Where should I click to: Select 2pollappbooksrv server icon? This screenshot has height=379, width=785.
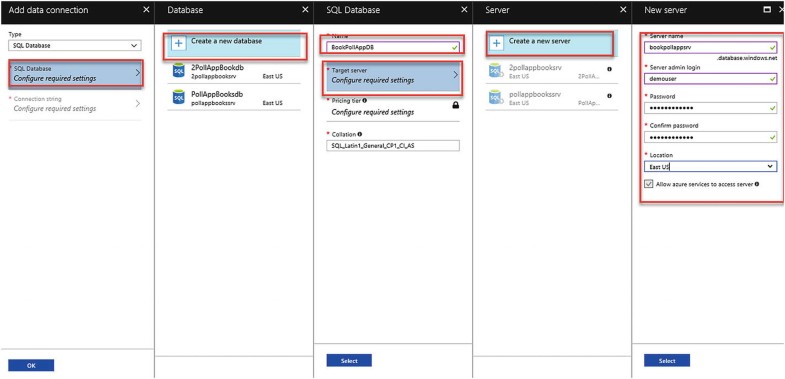click(495, 71)
